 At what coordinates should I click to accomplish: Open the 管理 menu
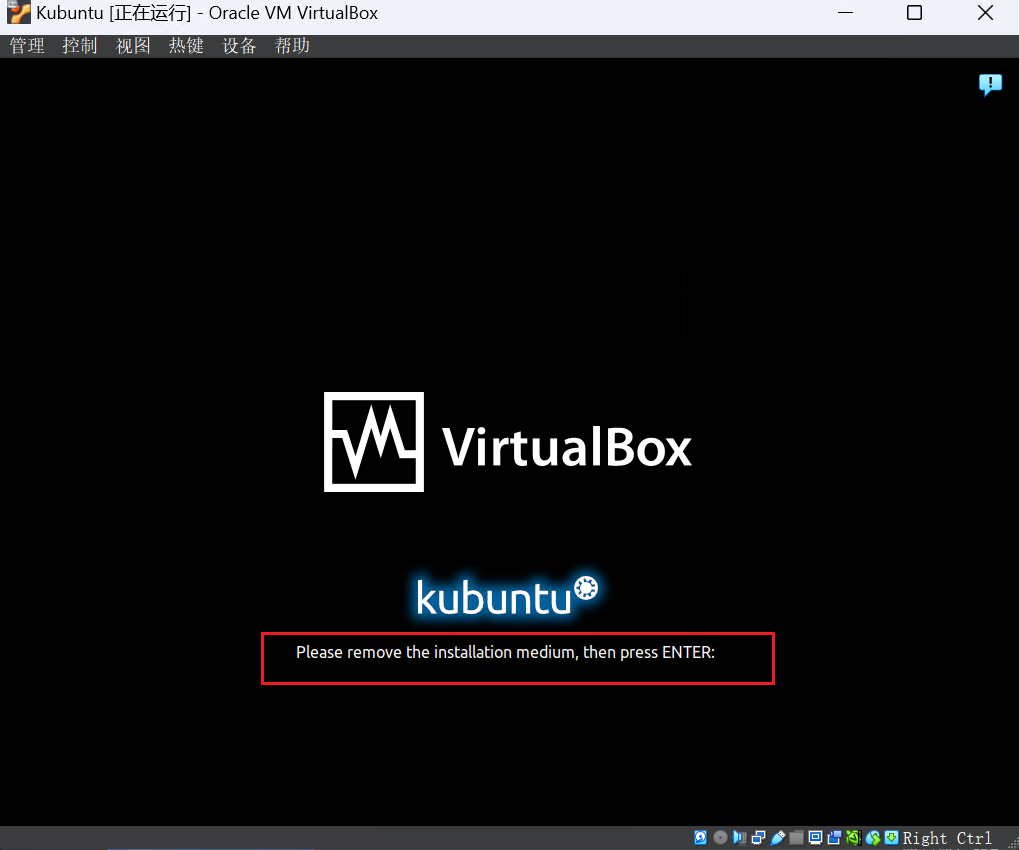[27, 45]
